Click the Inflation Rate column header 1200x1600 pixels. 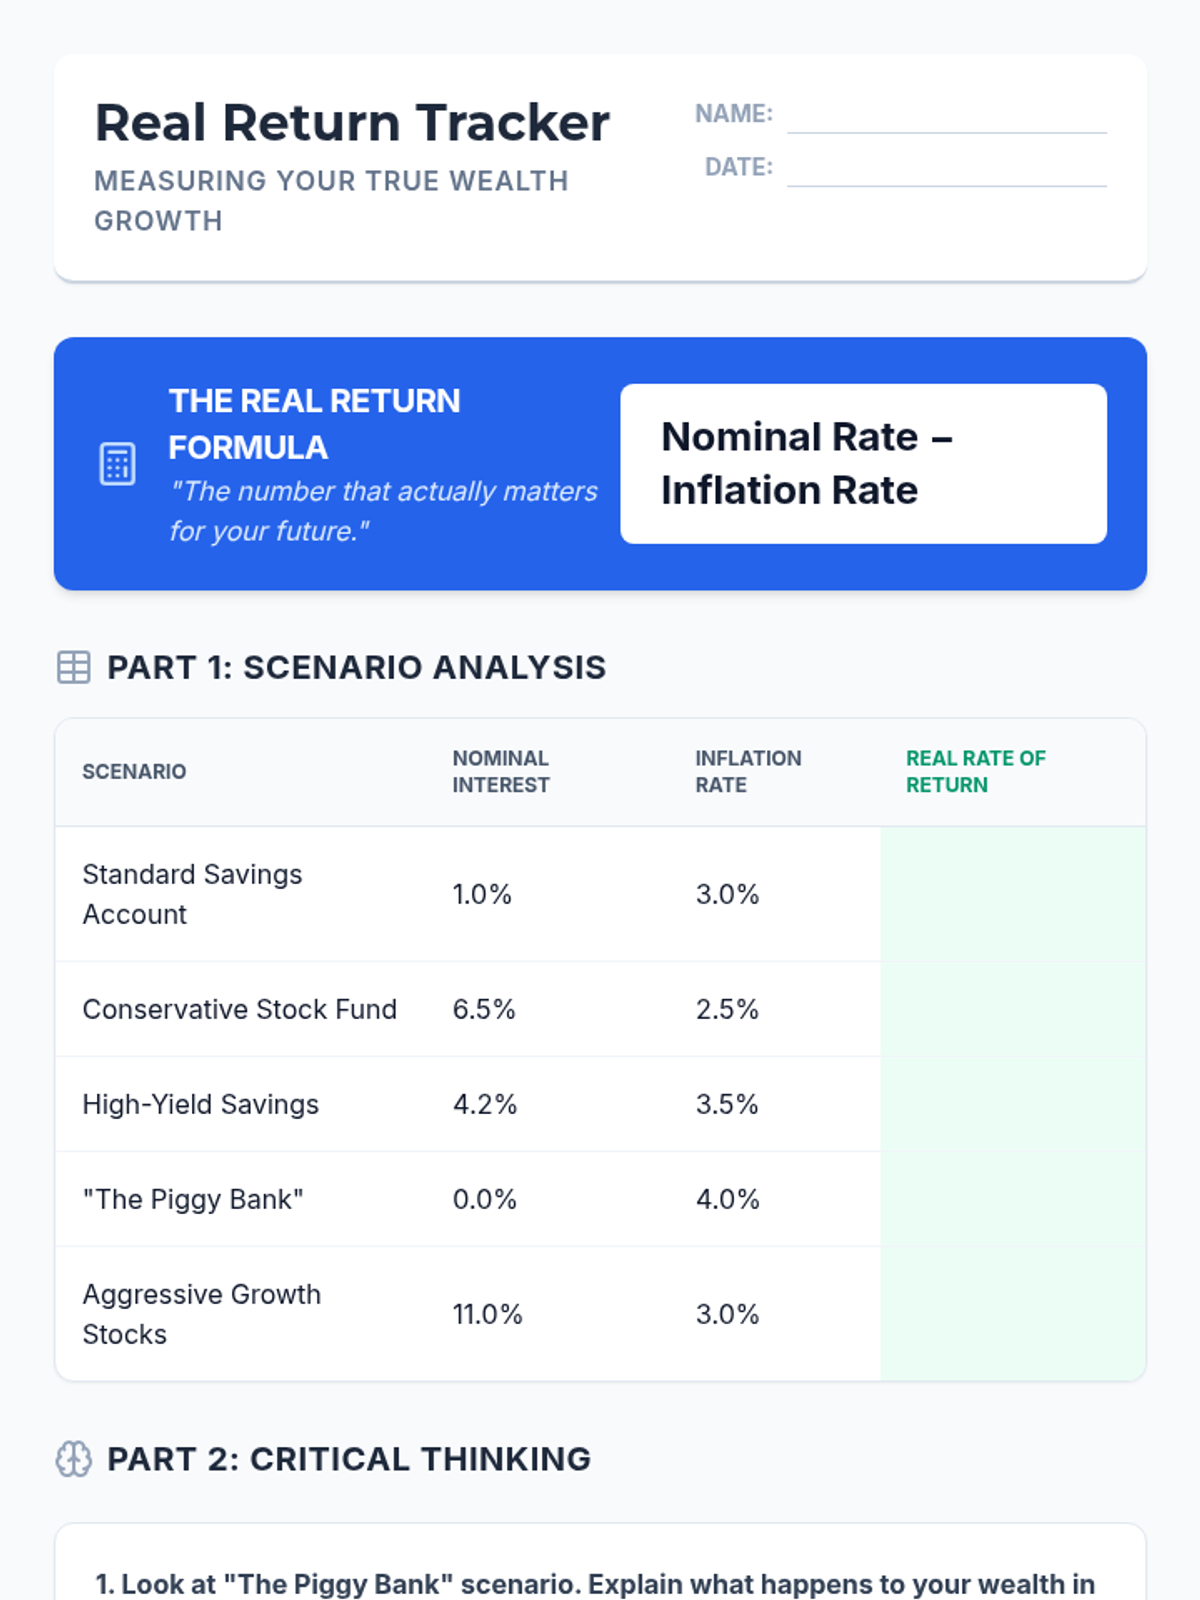[x=748, y=771]
